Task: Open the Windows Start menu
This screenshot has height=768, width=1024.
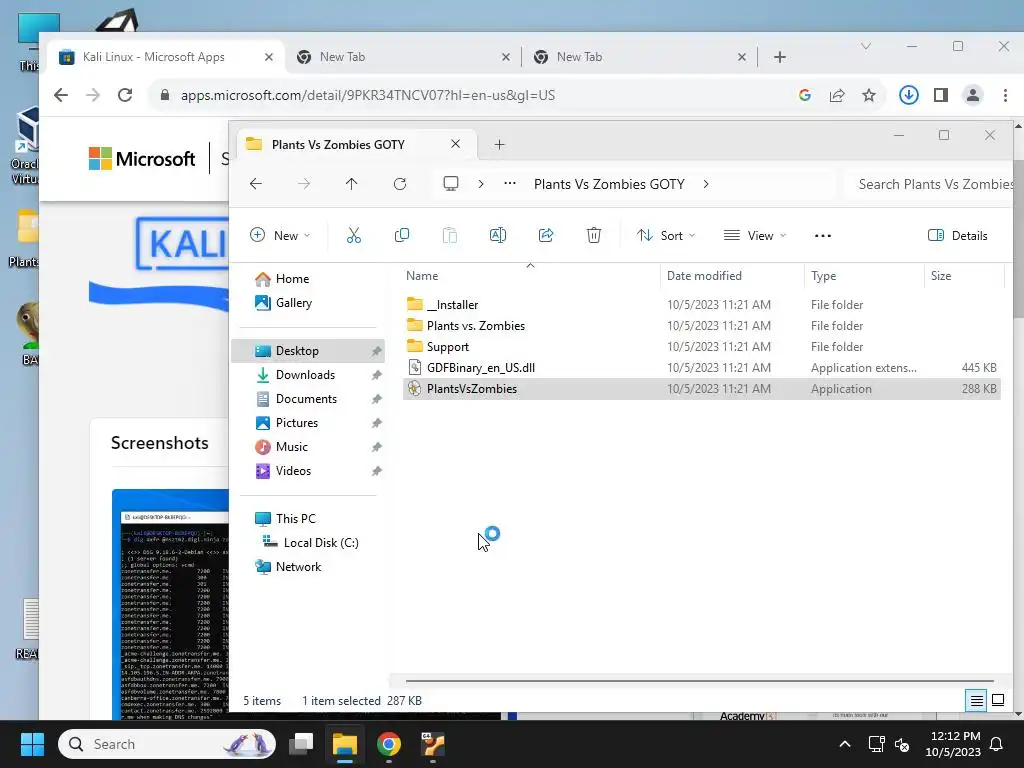Action: 32,744
